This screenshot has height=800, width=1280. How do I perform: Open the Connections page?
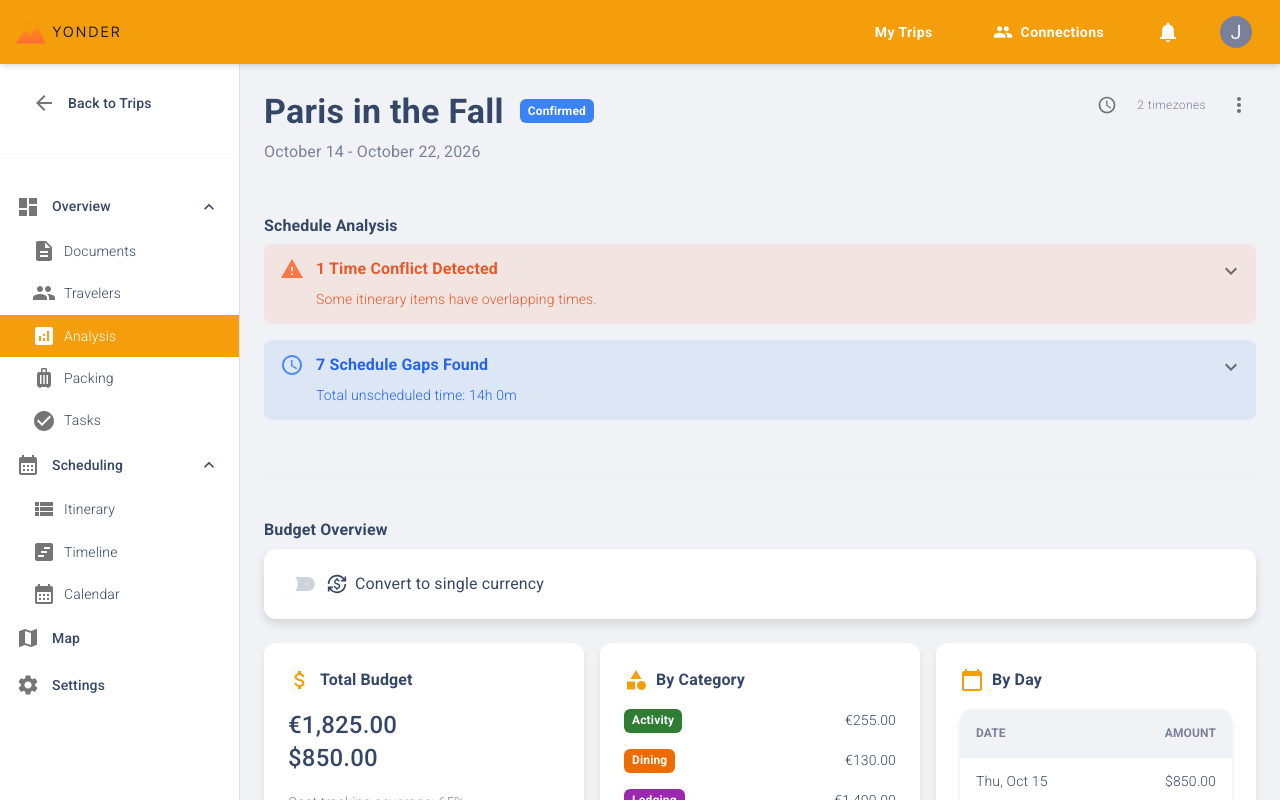click(x=1048, y=32)
